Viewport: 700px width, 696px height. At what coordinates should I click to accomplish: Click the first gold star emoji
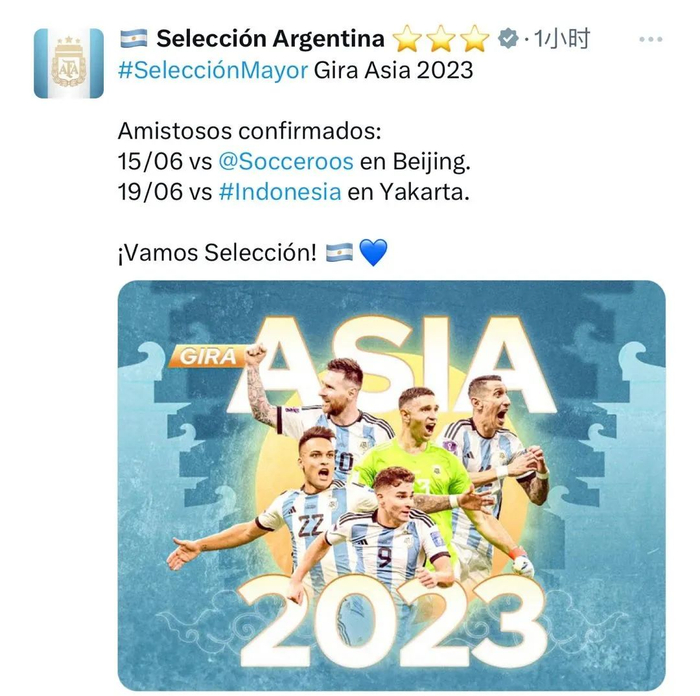(407, 38)
